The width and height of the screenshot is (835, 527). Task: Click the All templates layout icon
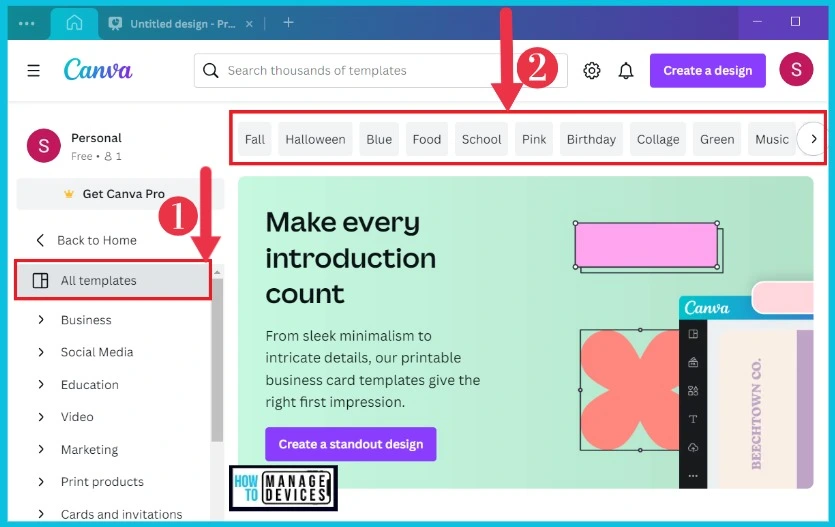40,280
